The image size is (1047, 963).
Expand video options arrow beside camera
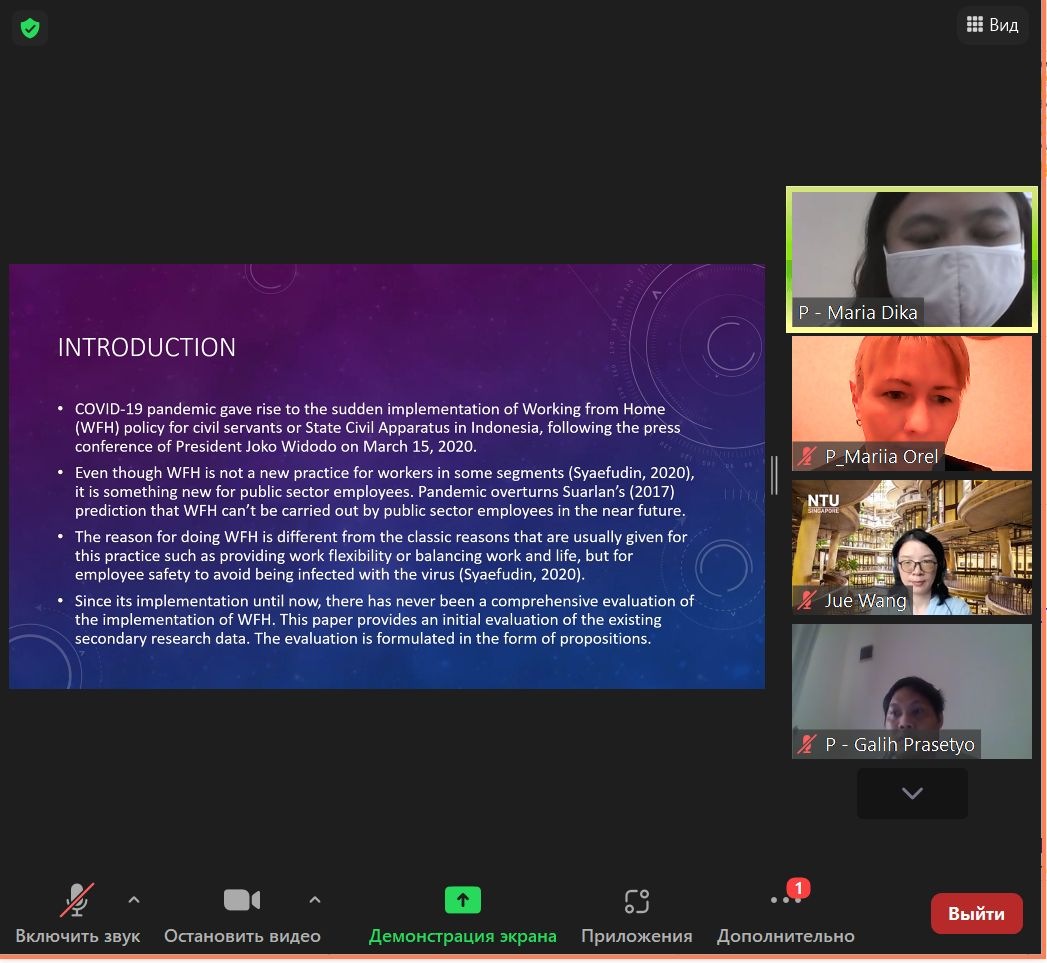[x=315, y=900]
